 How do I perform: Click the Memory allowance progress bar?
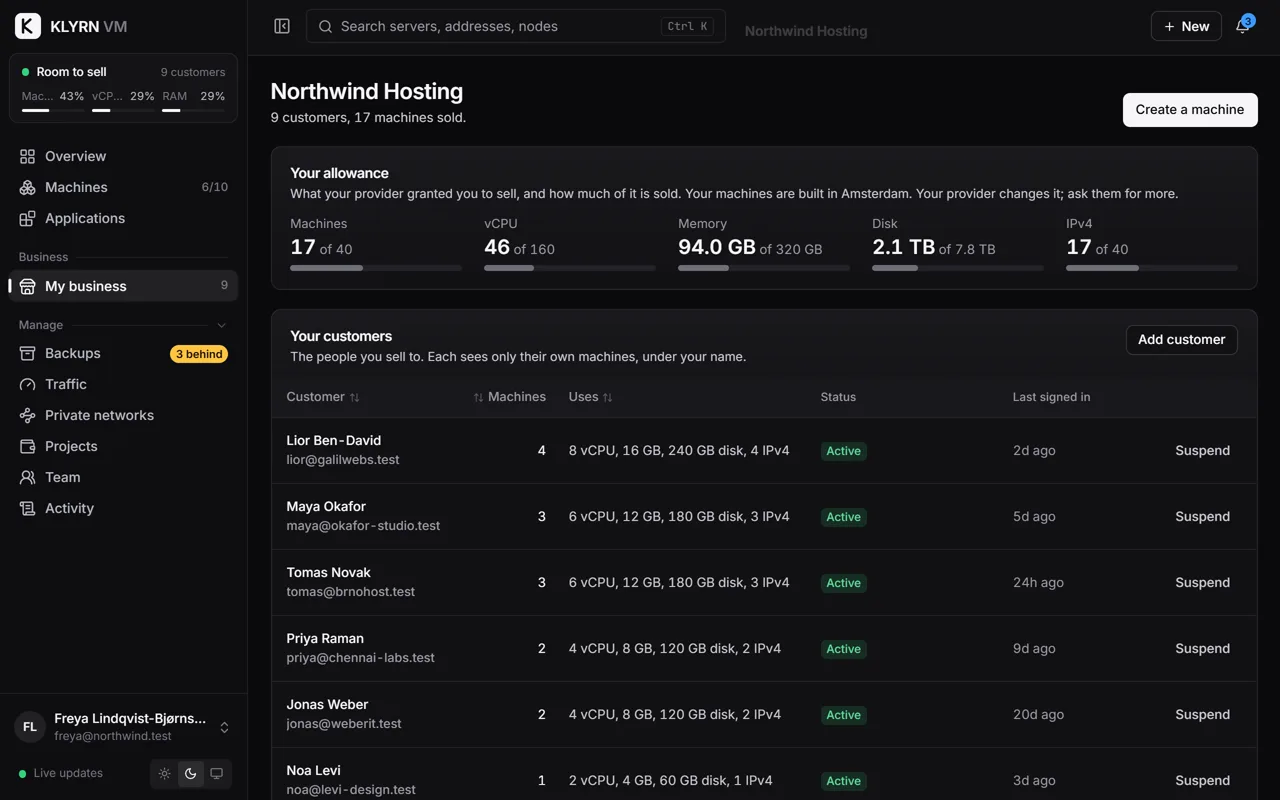[764, 268]
